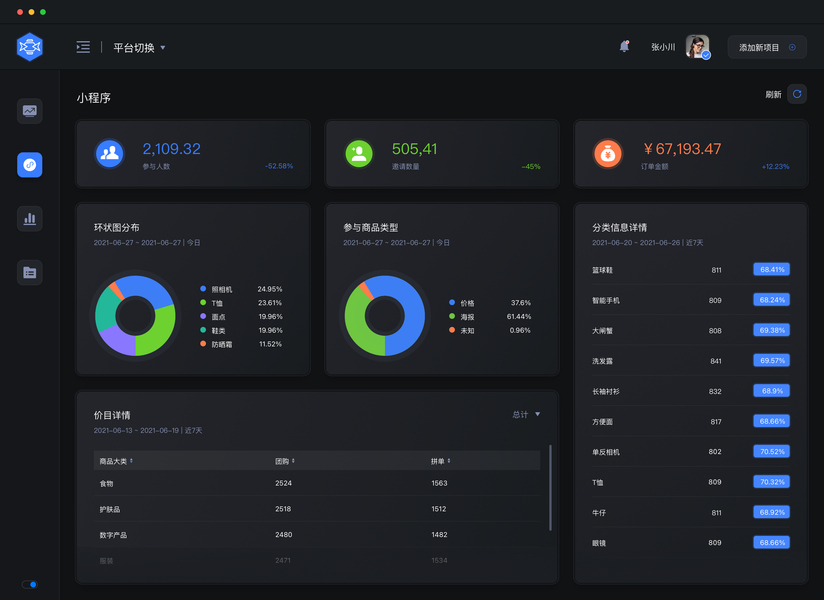Toggle the 面点 legend dot
Screen dimensions: 824x600
coord(203,316)
